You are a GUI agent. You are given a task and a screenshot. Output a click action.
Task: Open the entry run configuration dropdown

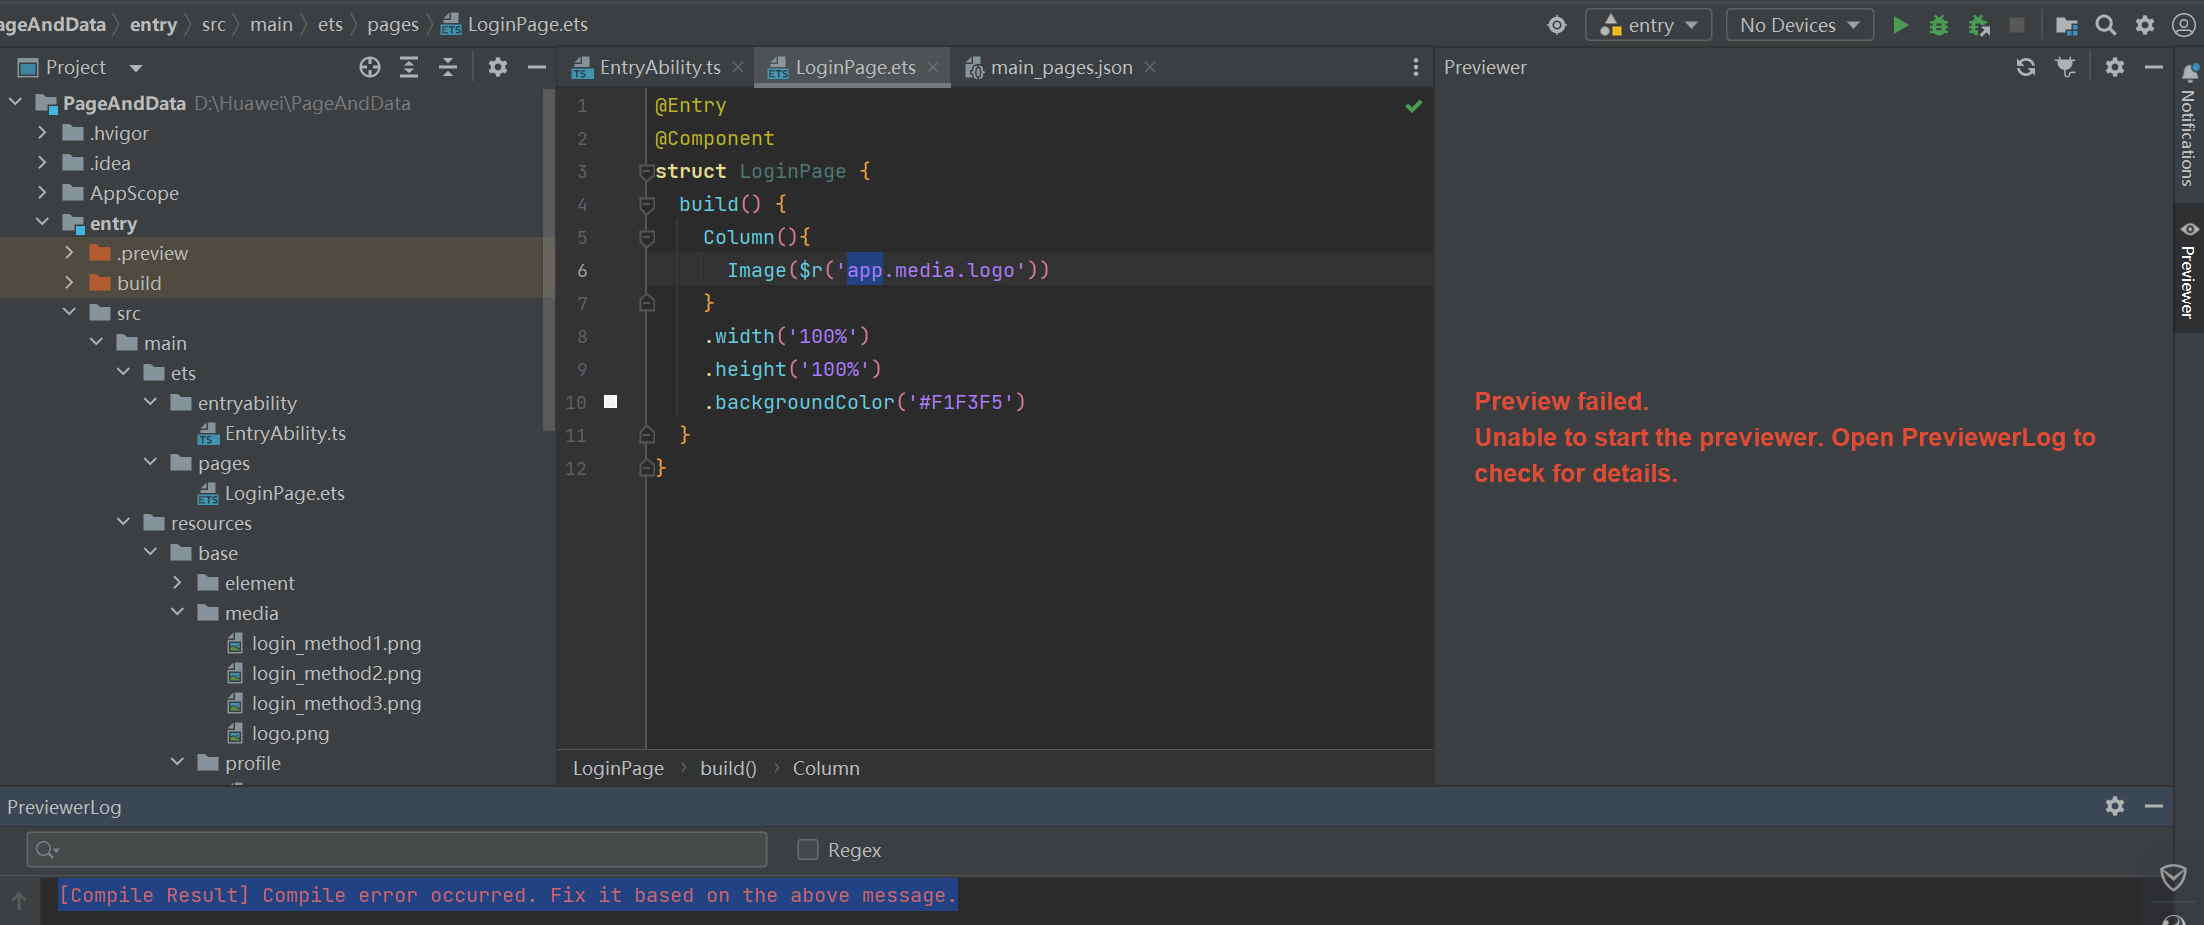coord(1649,25)
